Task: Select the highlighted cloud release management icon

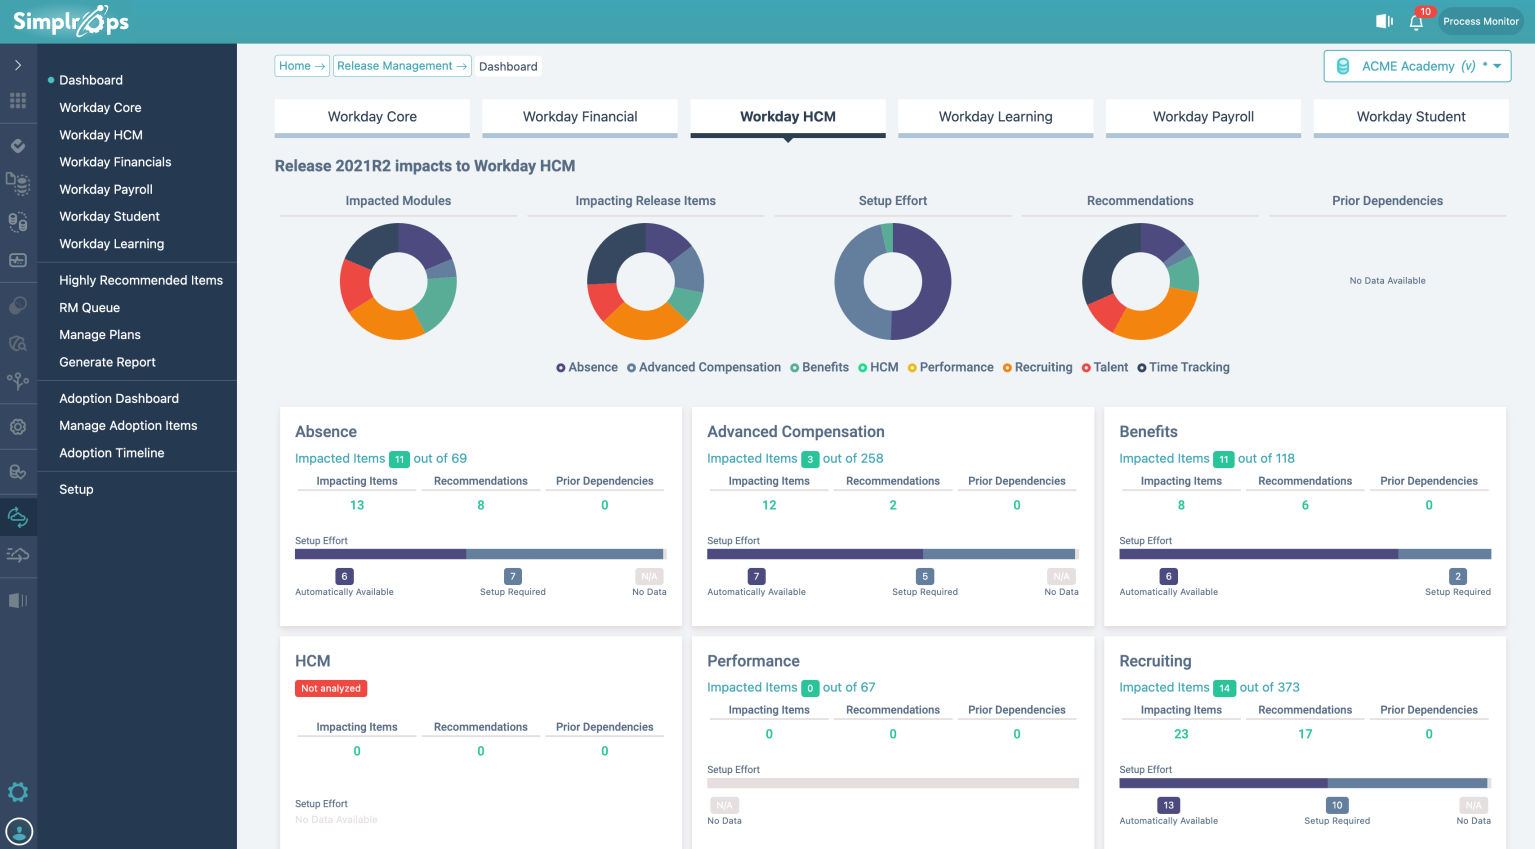Action: (x=18, y=517)
